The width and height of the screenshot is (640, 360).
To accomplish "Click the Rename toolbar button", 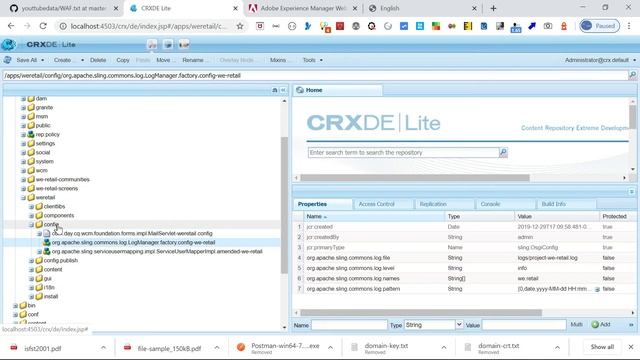I will pyautogui.click(x=195, y=60).
